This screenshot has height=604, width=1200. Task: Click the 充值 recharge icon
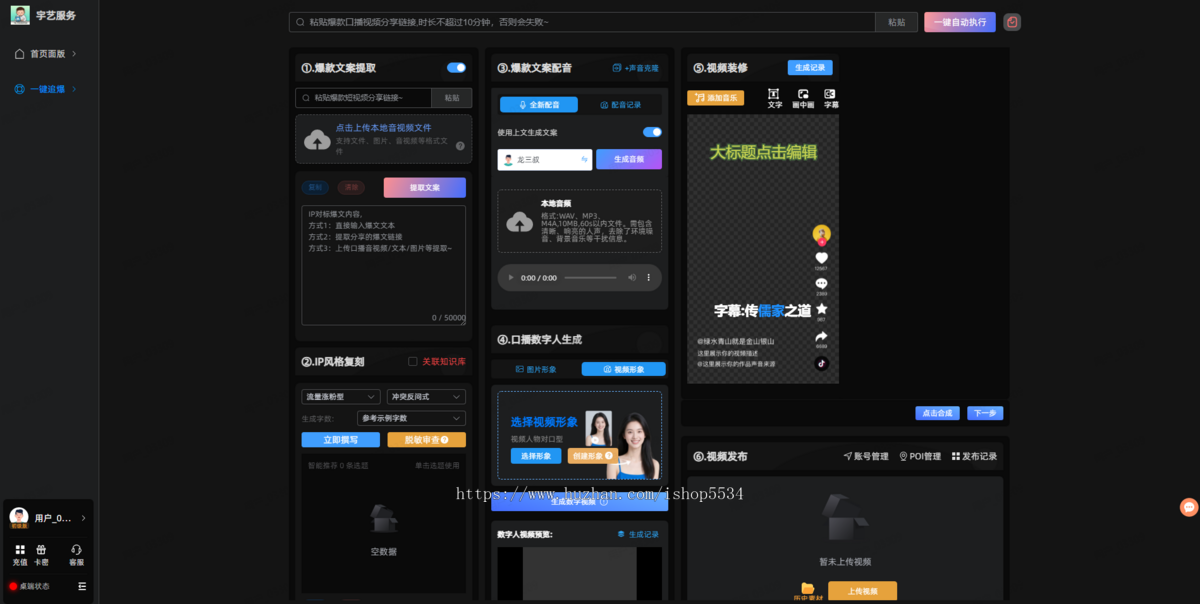[20, 550]
